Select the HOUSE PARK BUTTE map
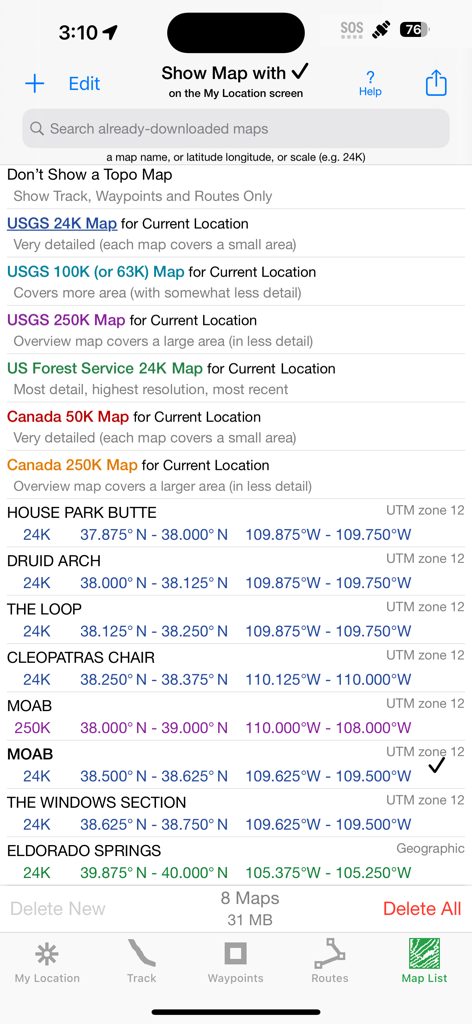The image size is (472, 1024). coord(236,523)
